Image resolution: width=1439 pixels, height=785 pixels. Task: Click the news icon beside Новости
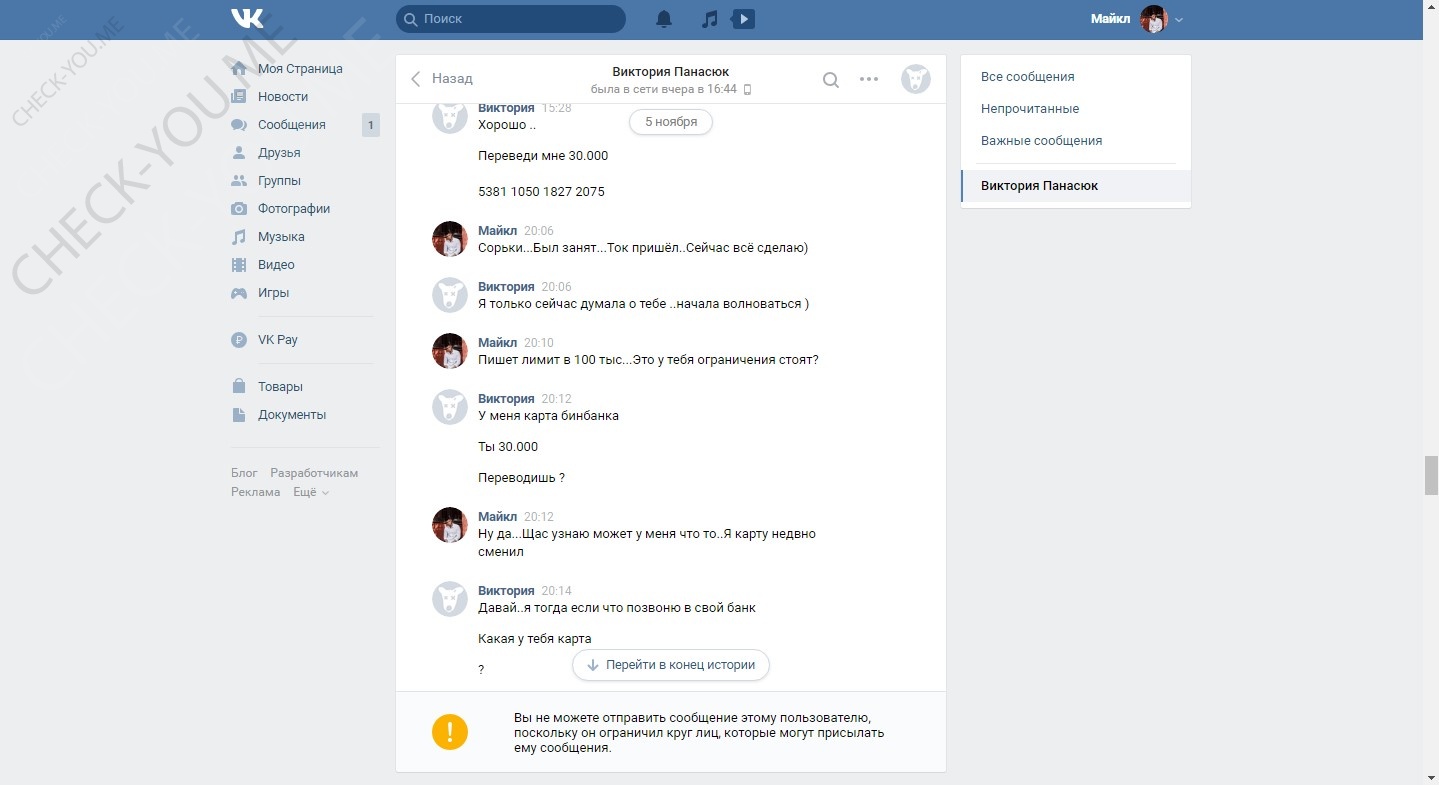tap(239, 97)
